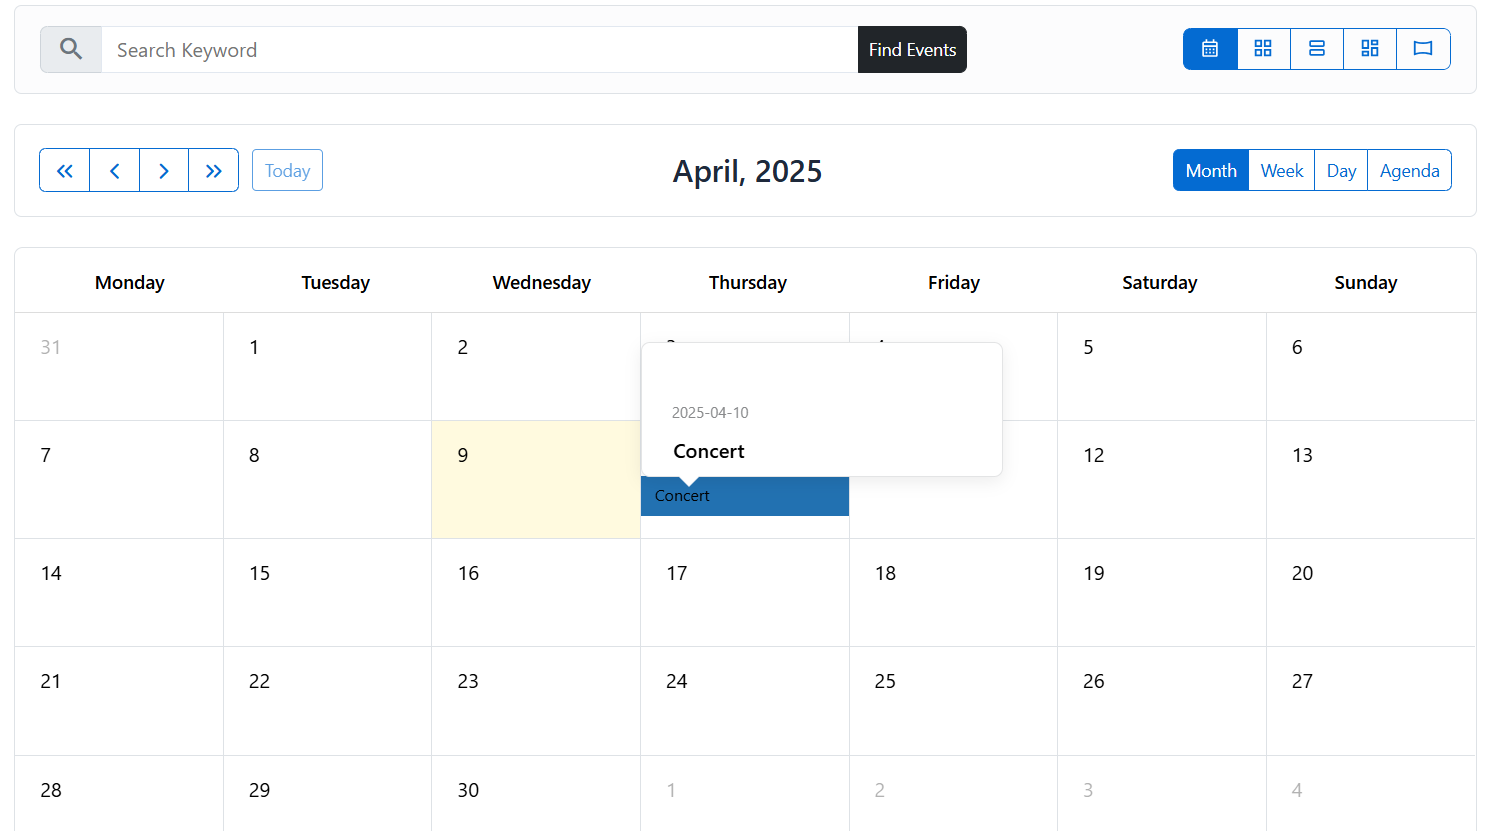Select the list rows layout icon
1492x831 pixels.
1317,49
